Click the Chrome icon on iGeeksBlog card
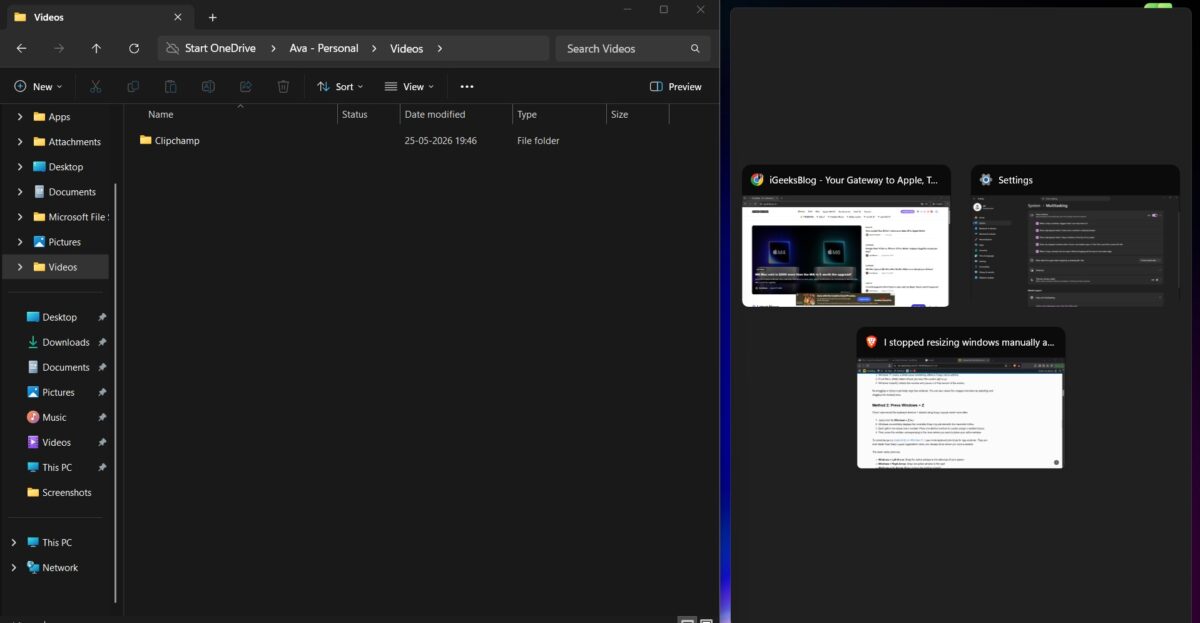 757,180
